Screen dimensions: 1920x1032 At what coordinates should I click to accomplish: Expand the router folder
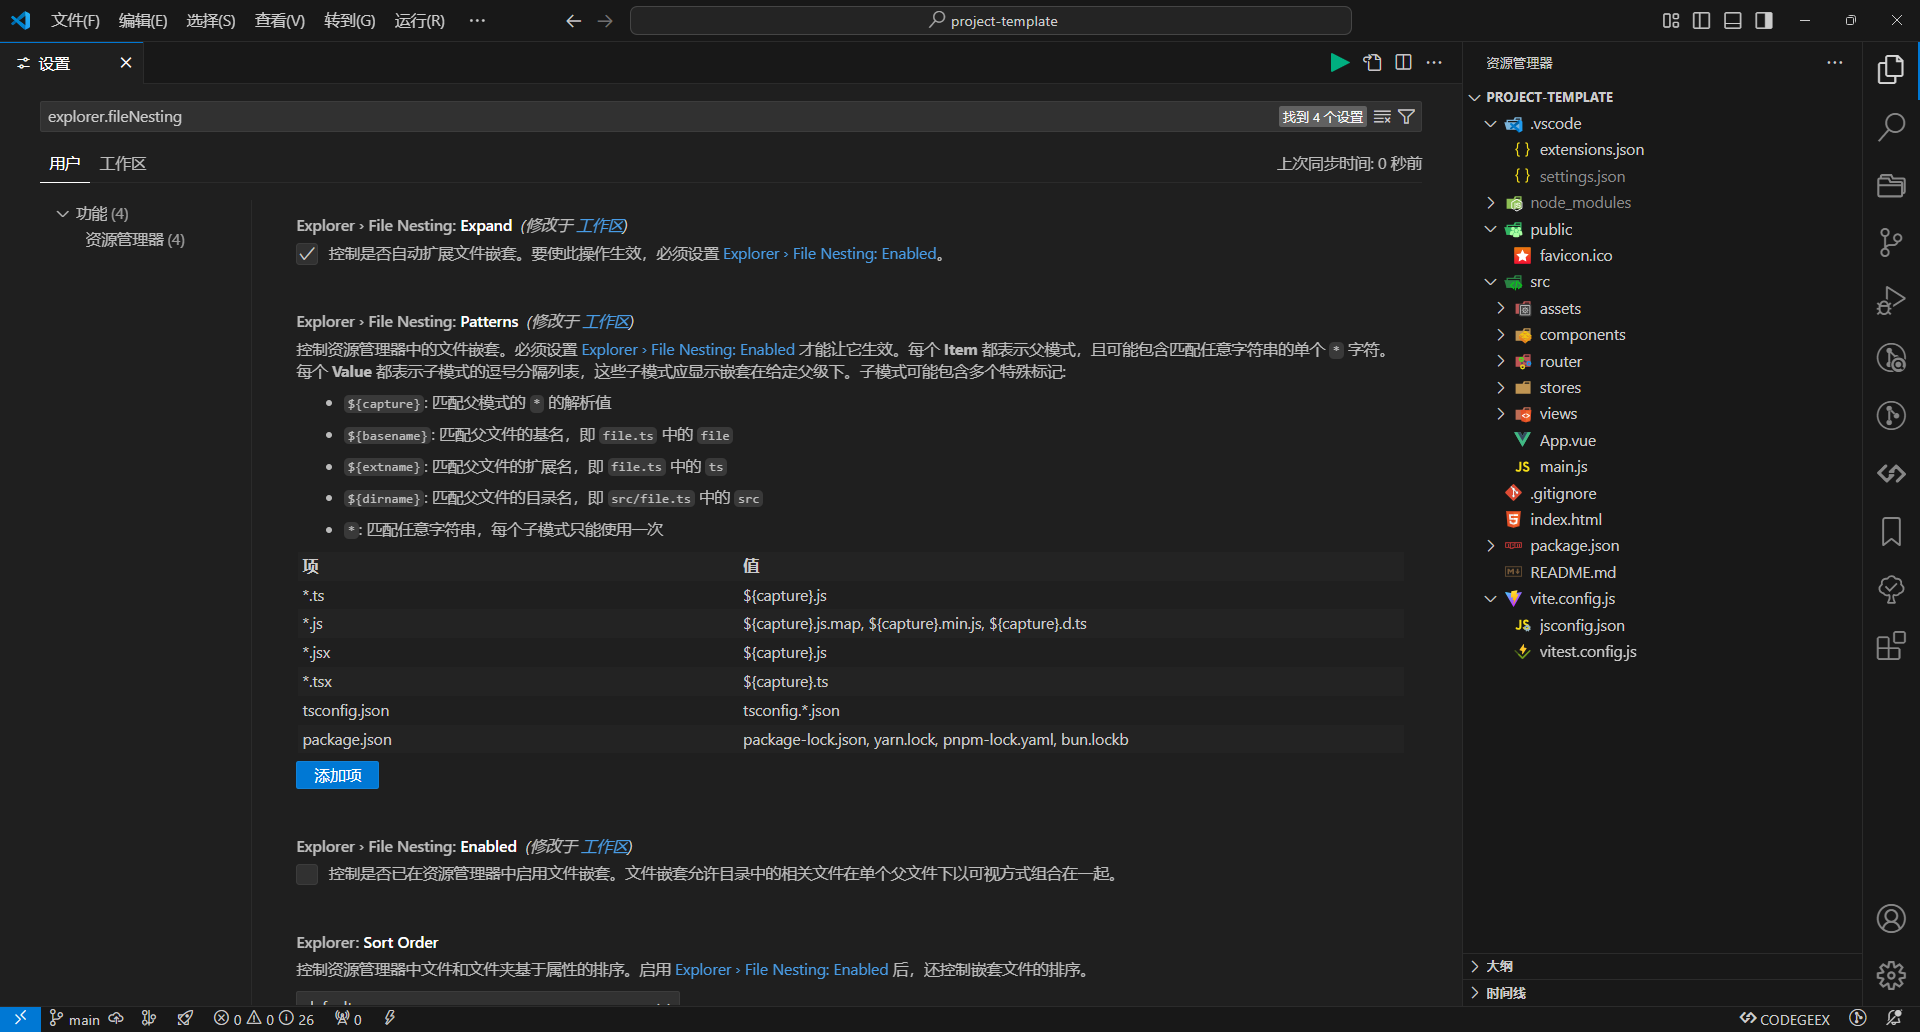1500,362
